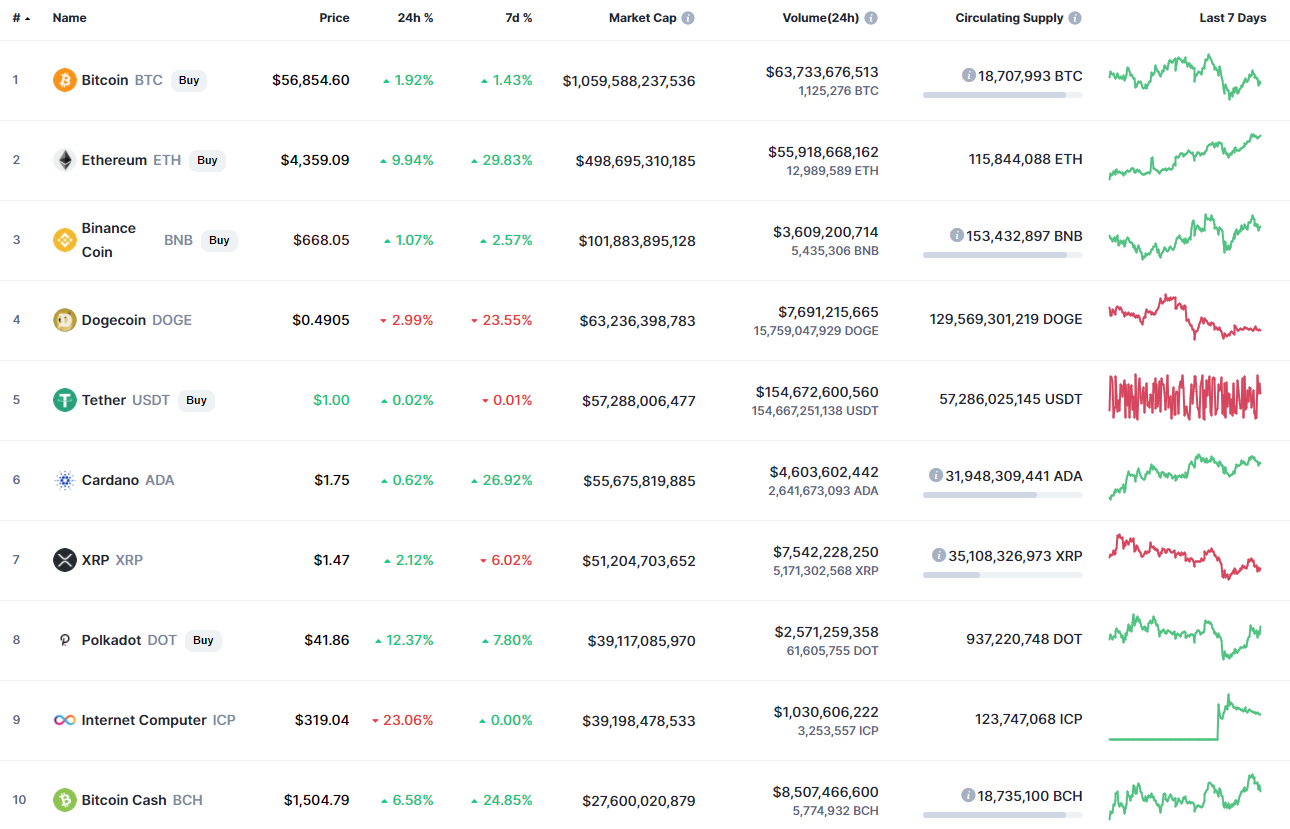1290x829 pixels.
Task: Sort table by Market Cap column header
Action: (642, 18)
